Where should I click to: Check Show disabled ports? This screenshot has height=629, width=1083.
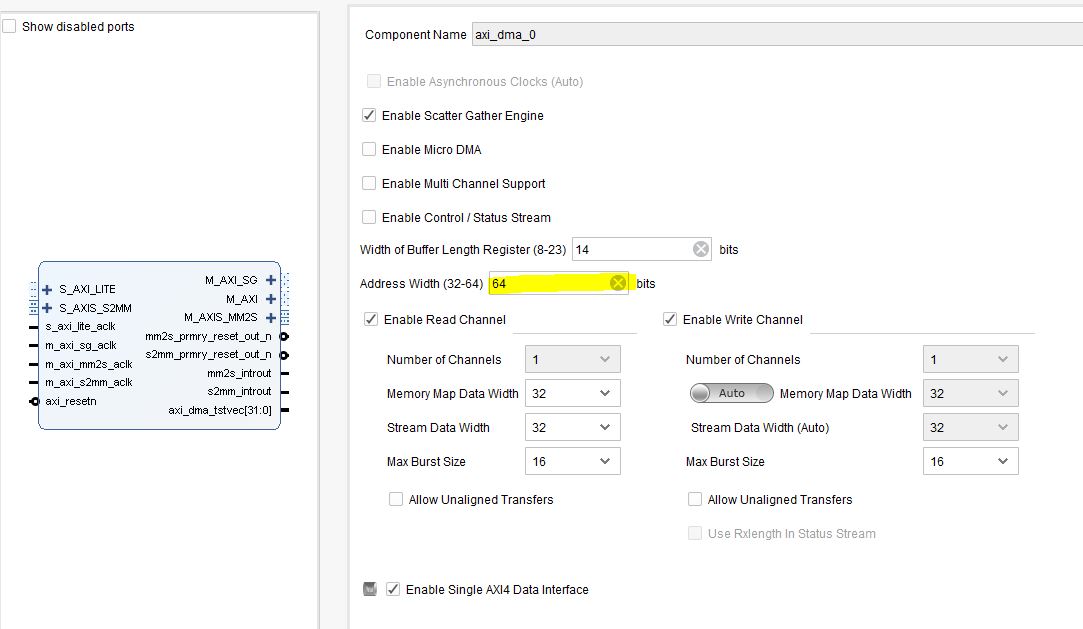11,26
